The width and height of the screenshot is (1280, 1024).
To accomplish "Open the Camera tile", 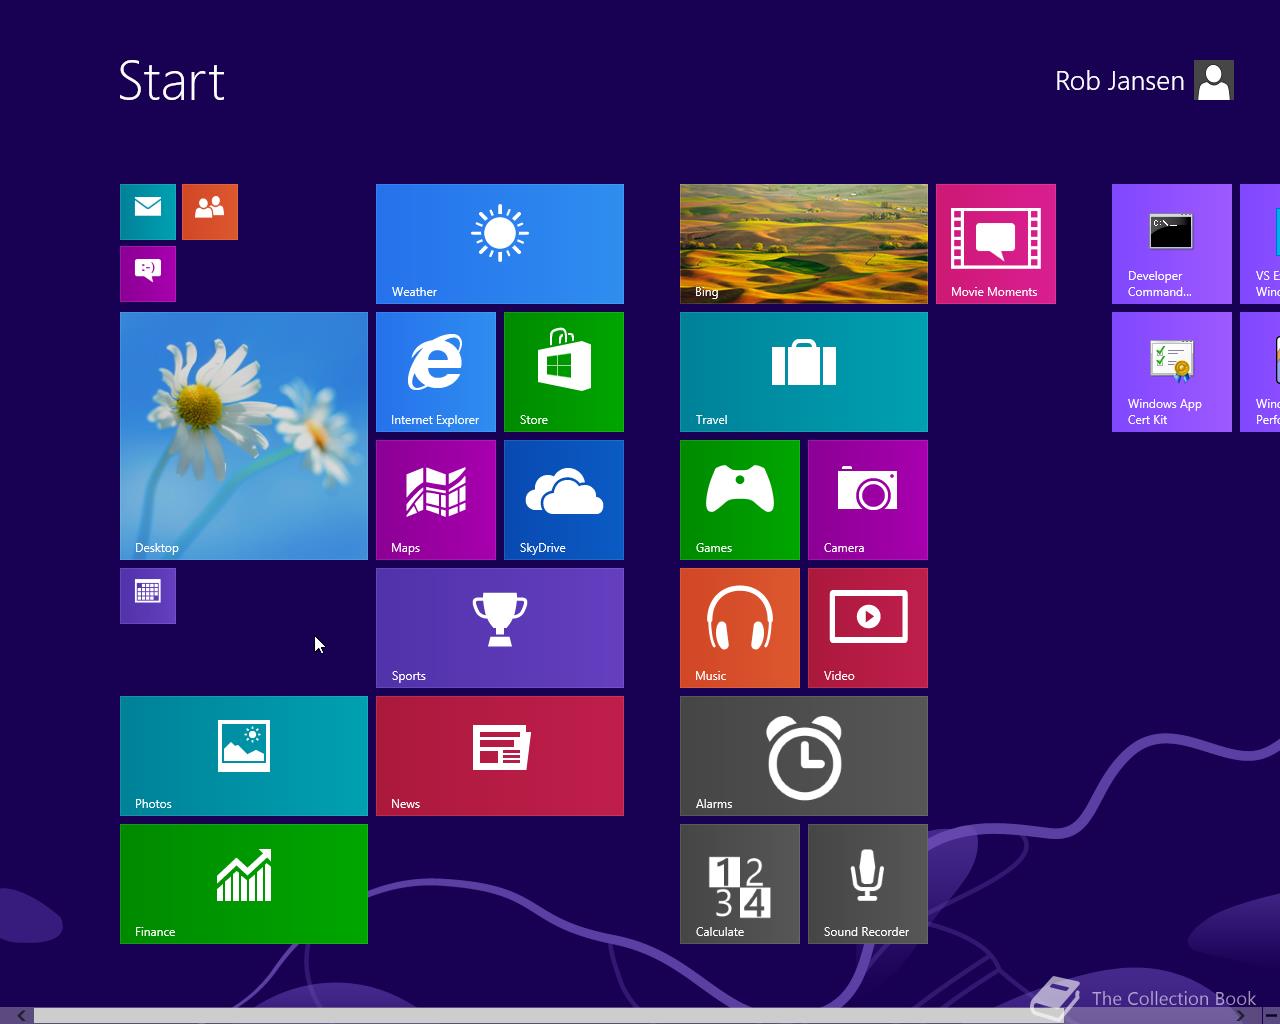I will [868, 500].
